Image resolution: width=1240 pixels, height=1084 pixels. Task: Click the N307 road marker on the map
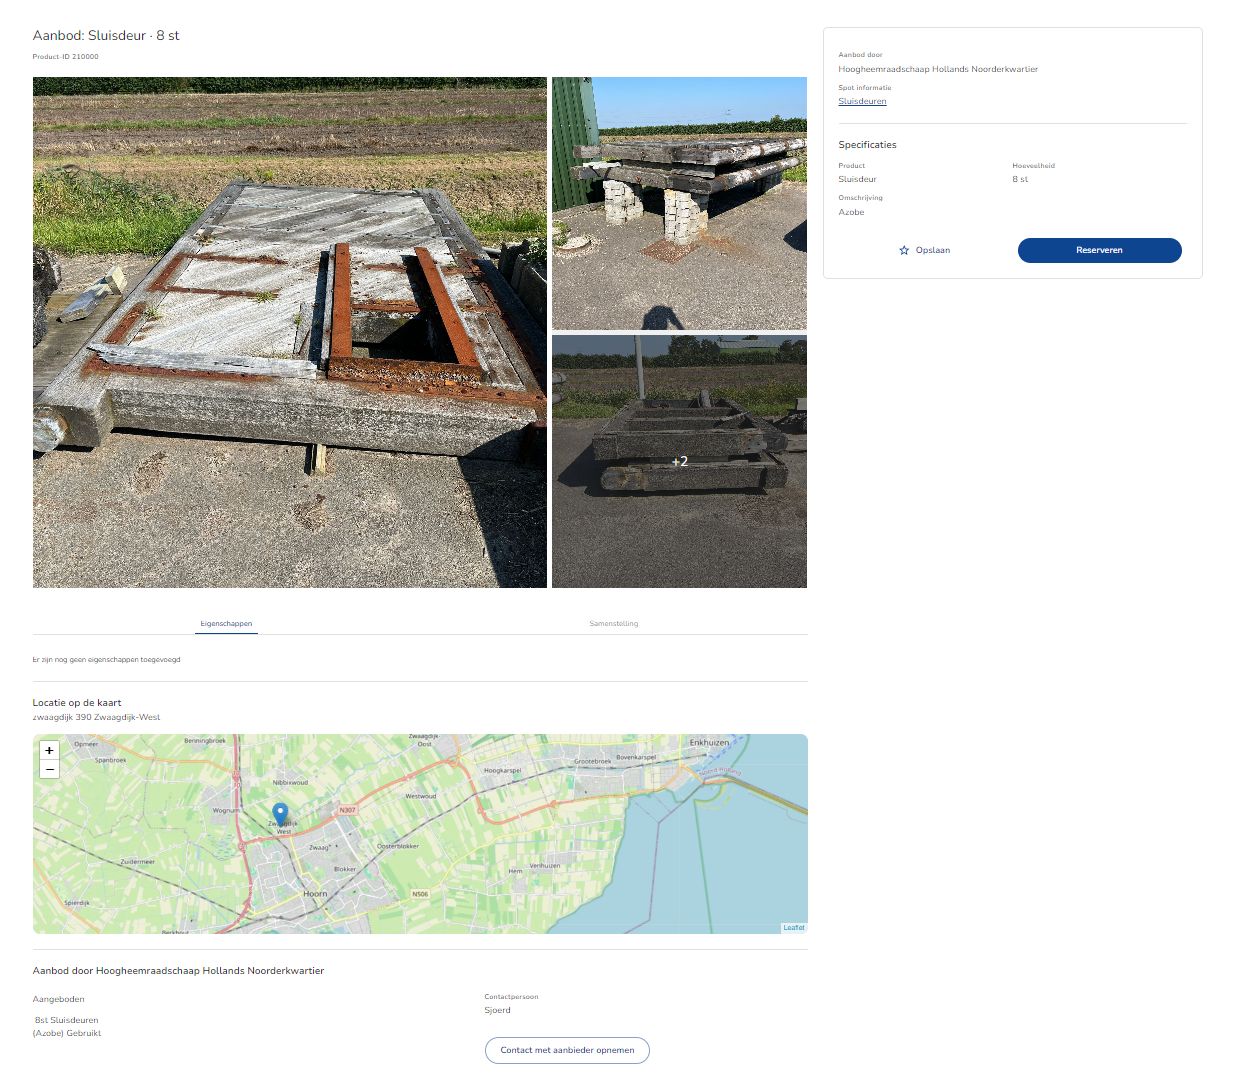click(347, 810)
